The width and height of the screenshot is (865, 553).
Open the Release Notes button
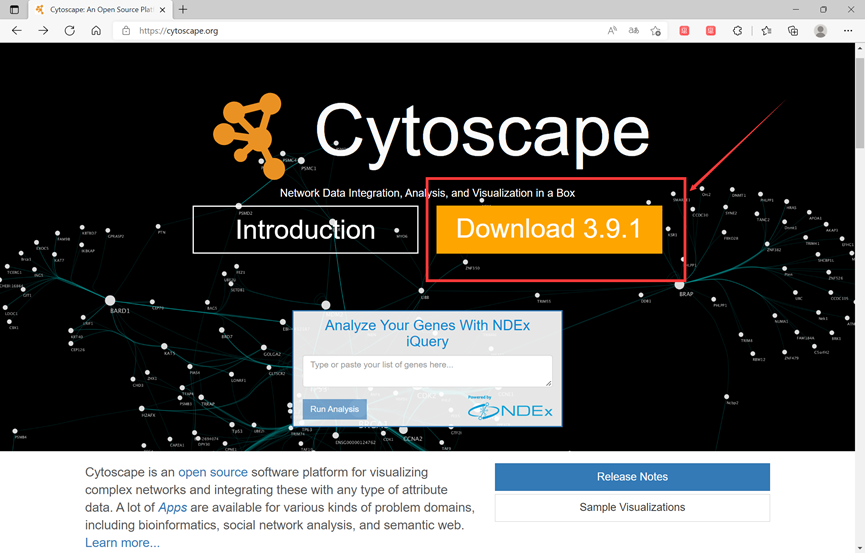[632, 477]
